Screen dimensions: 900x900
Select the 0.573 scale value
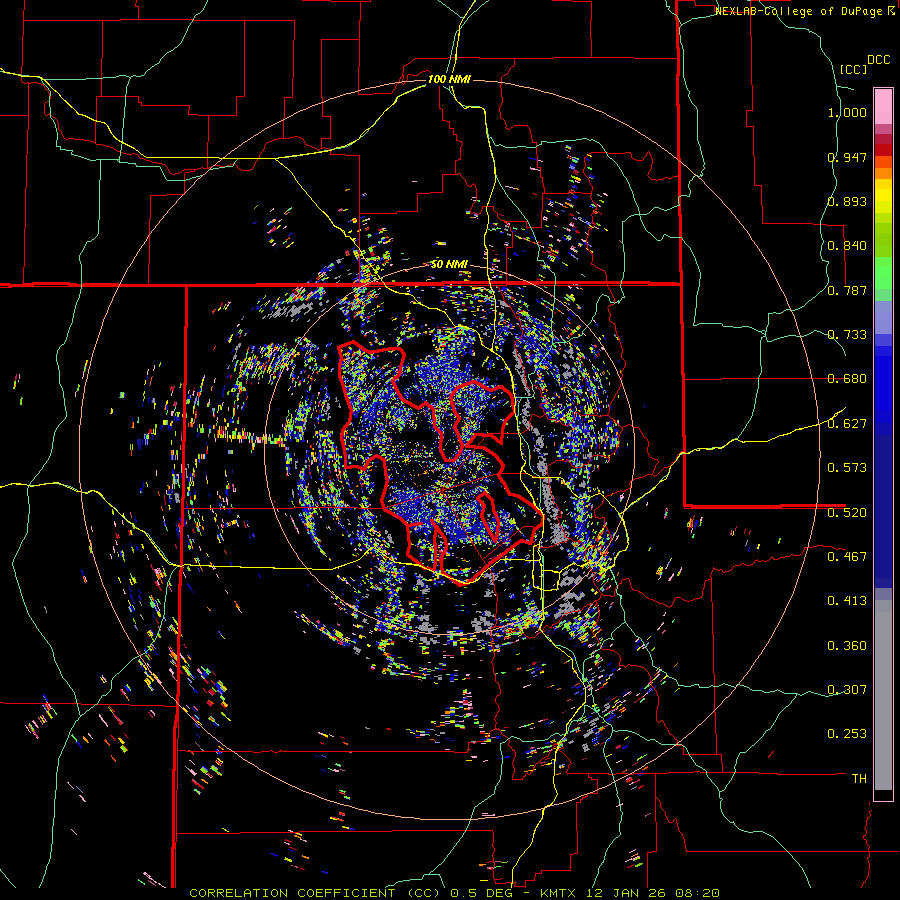pos(847,467)
